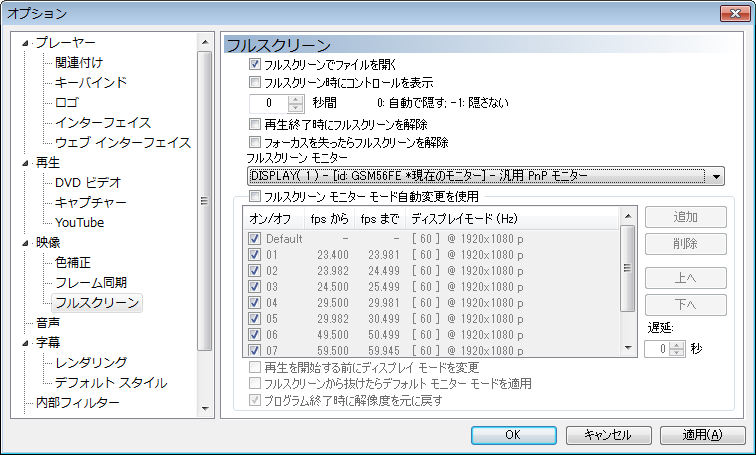756x455 pixels.
Task: Open DVD ビデオ settings
Action: click(x=88, y=183)
